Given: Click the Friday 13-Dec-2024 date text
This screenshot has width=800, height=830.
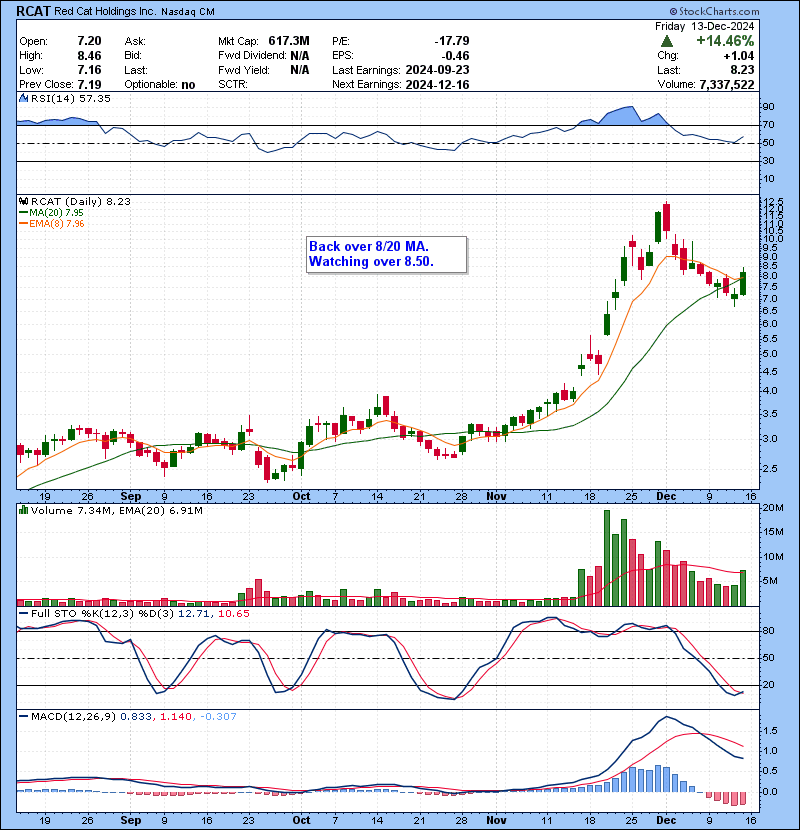Looking at the screenshot, I should pos(705,26).
